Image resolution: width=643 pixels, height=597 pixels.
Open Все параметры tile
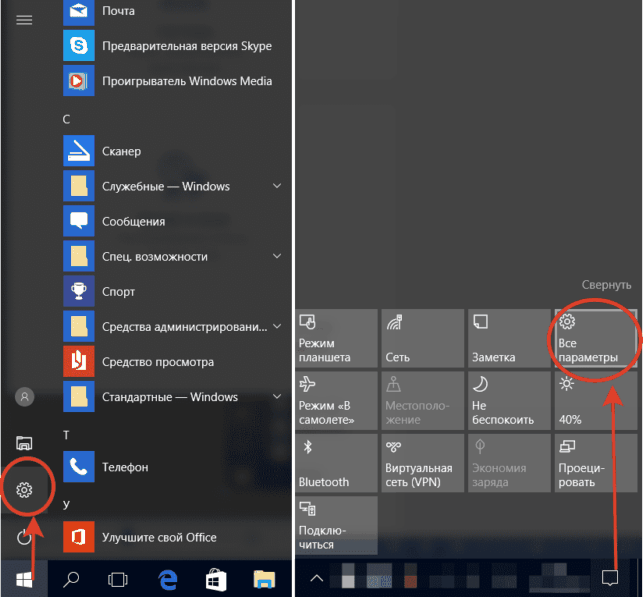point(596,338)
